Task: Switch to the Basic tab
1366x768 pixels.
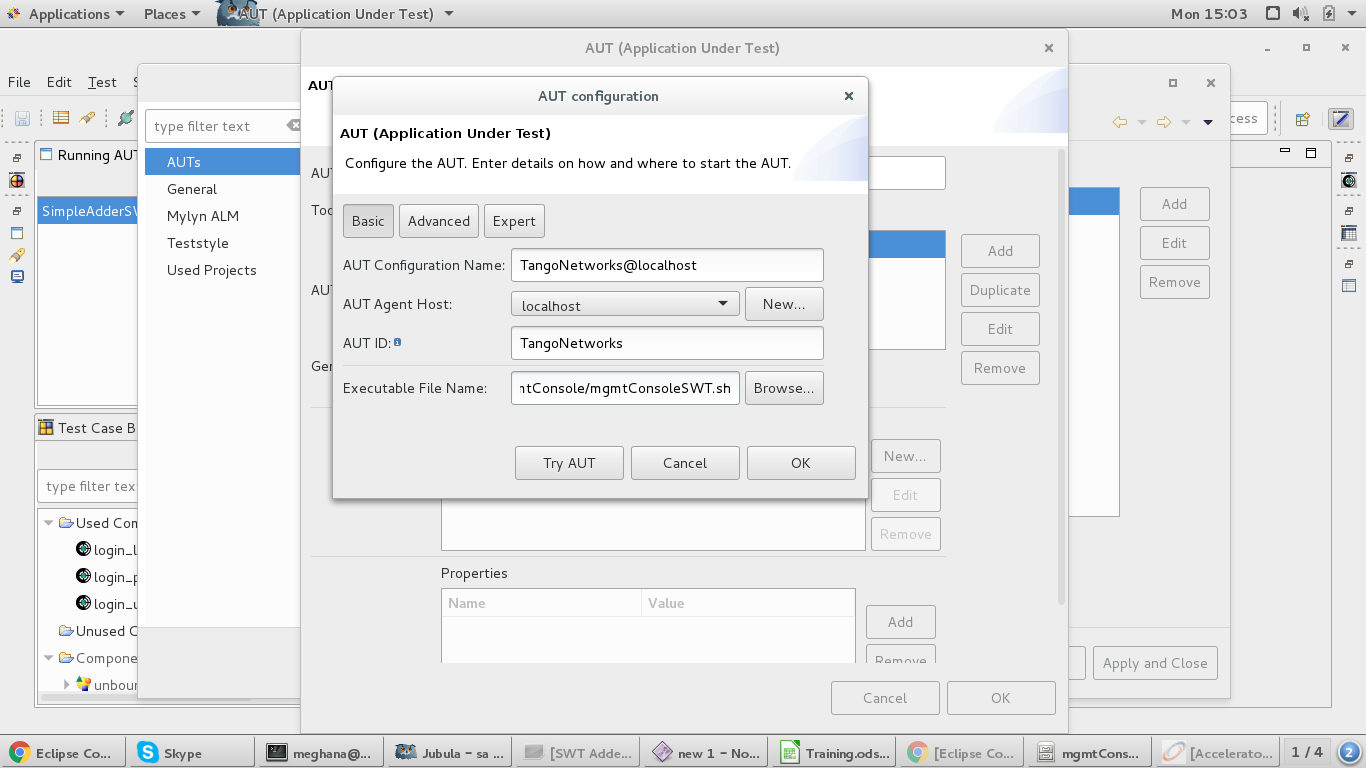Action: 368,221
